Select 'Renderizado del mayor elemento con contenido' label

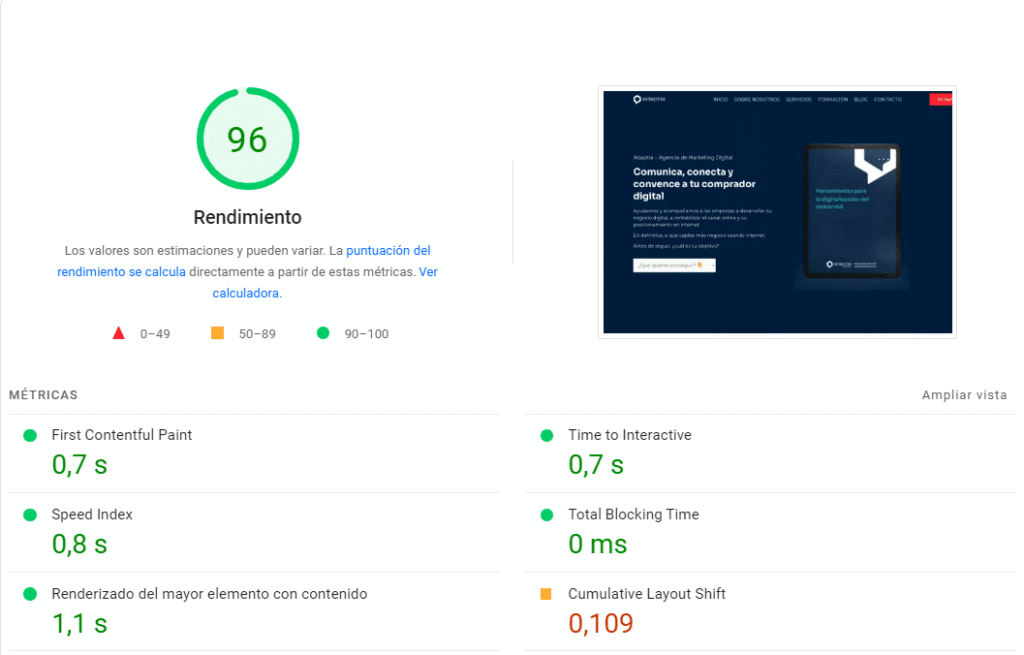pyautogui.click(x=209, y=594)
